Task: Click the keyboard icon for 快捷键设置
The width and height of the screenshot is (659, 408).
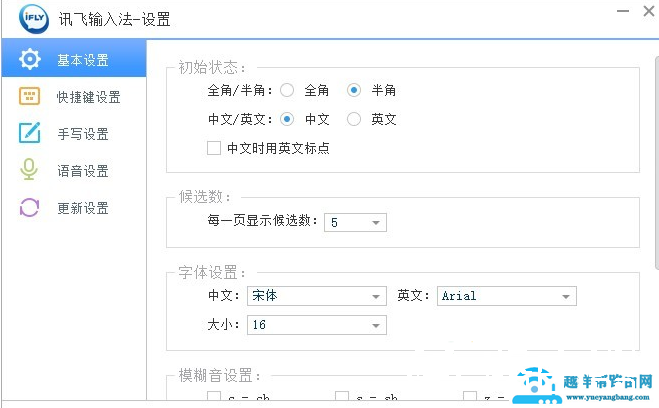Action: point(29,96)
